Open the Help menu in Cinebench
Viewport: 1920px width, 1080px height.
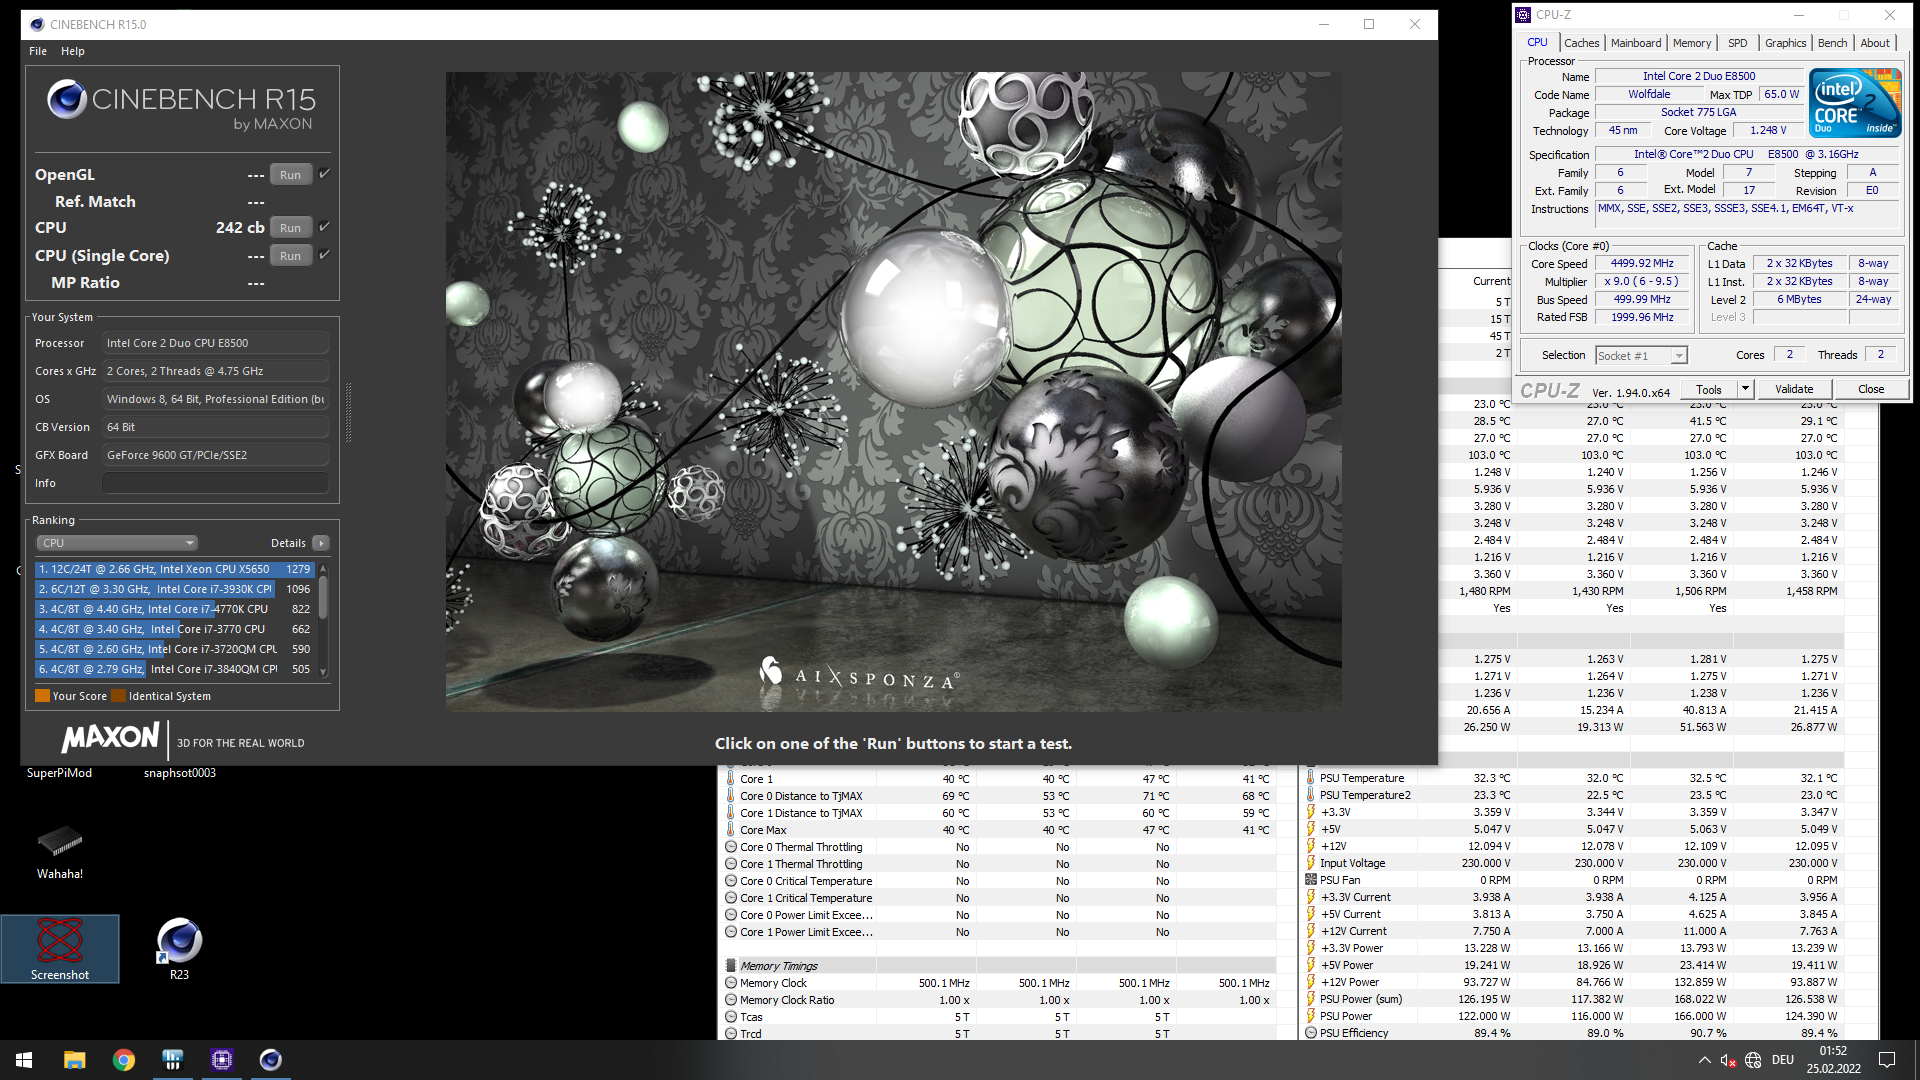point(73,51)
